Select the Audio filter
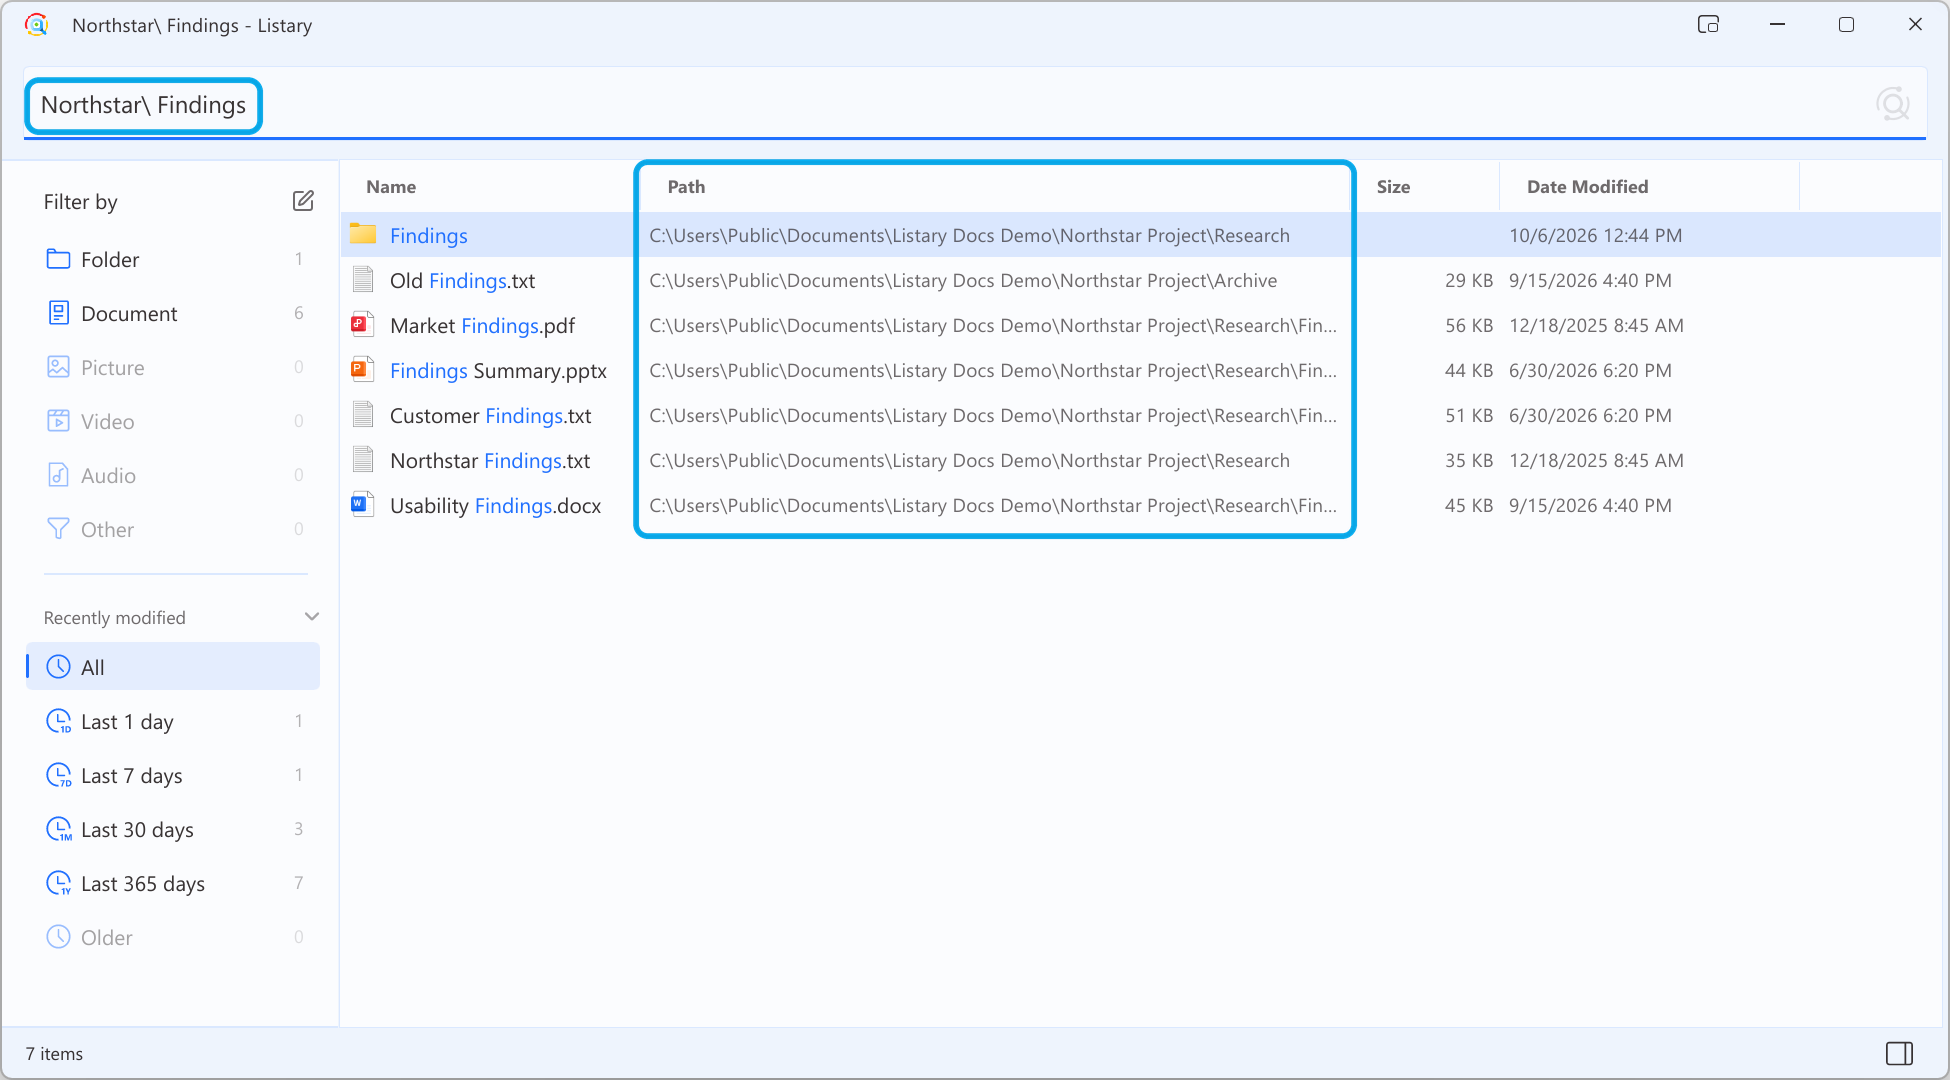The width and height of the screenshot is (1950, 1080). pyautogui.click(x=173, y=475)
